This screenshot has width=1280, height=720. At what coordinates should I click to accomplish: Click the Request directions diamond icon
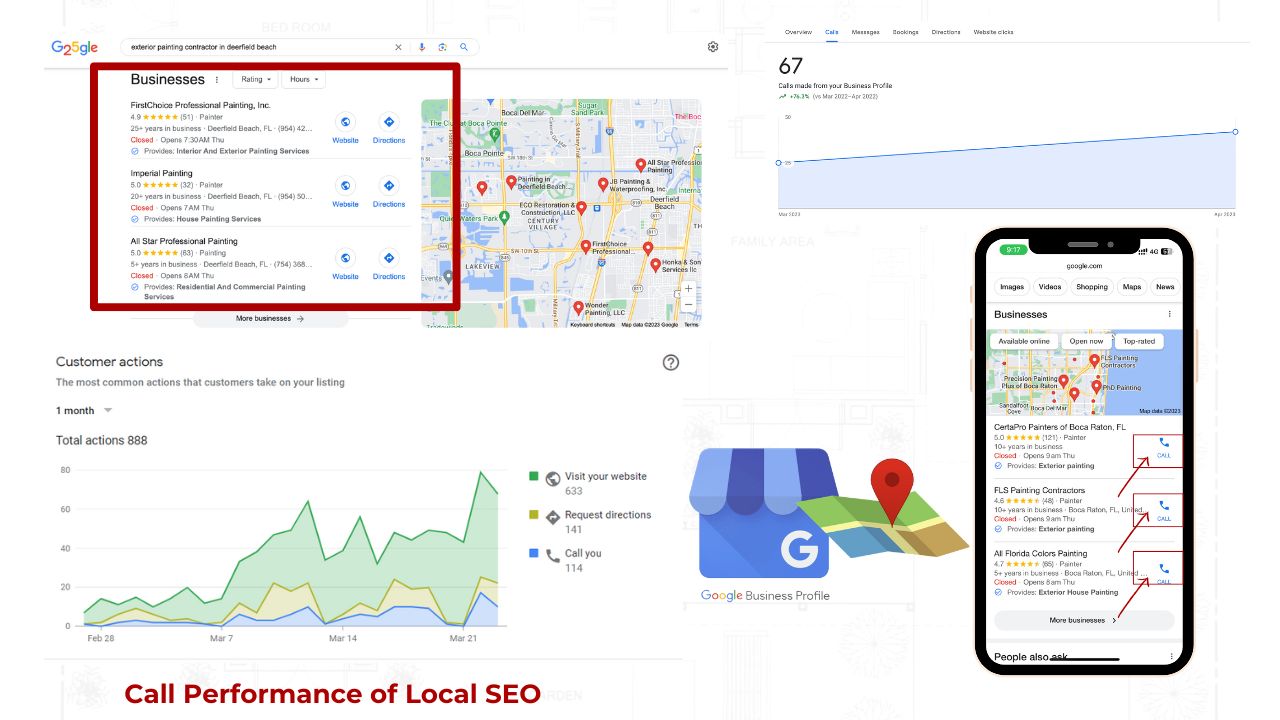click(x=553, y=517)
